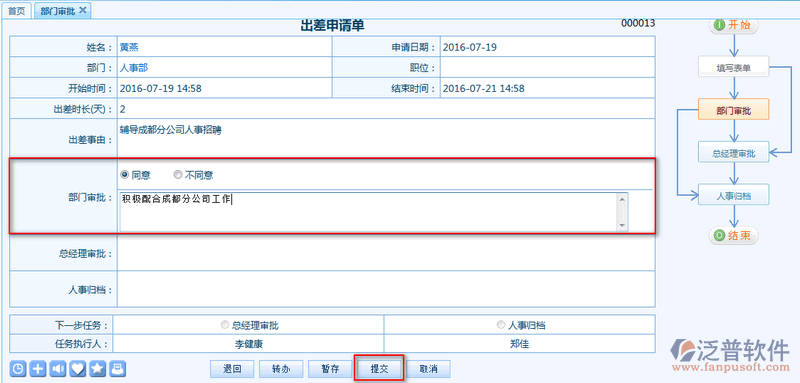Click the 暂存 button

[x=330, y=369]
